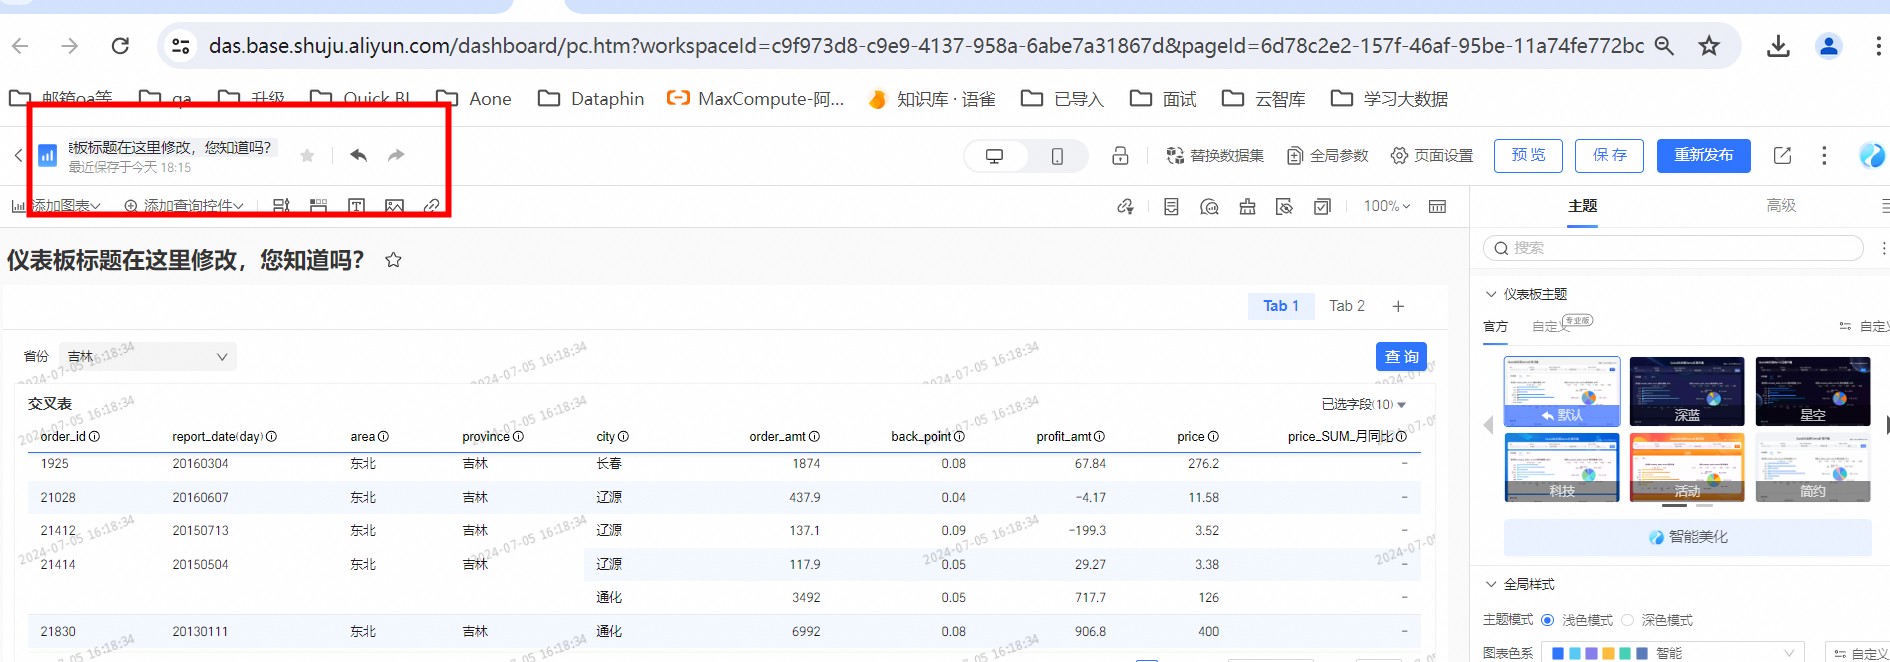Screen dimensions: 1890x662
Task: Open the 高级 advanced tab
Action: tap(1780, 206)
